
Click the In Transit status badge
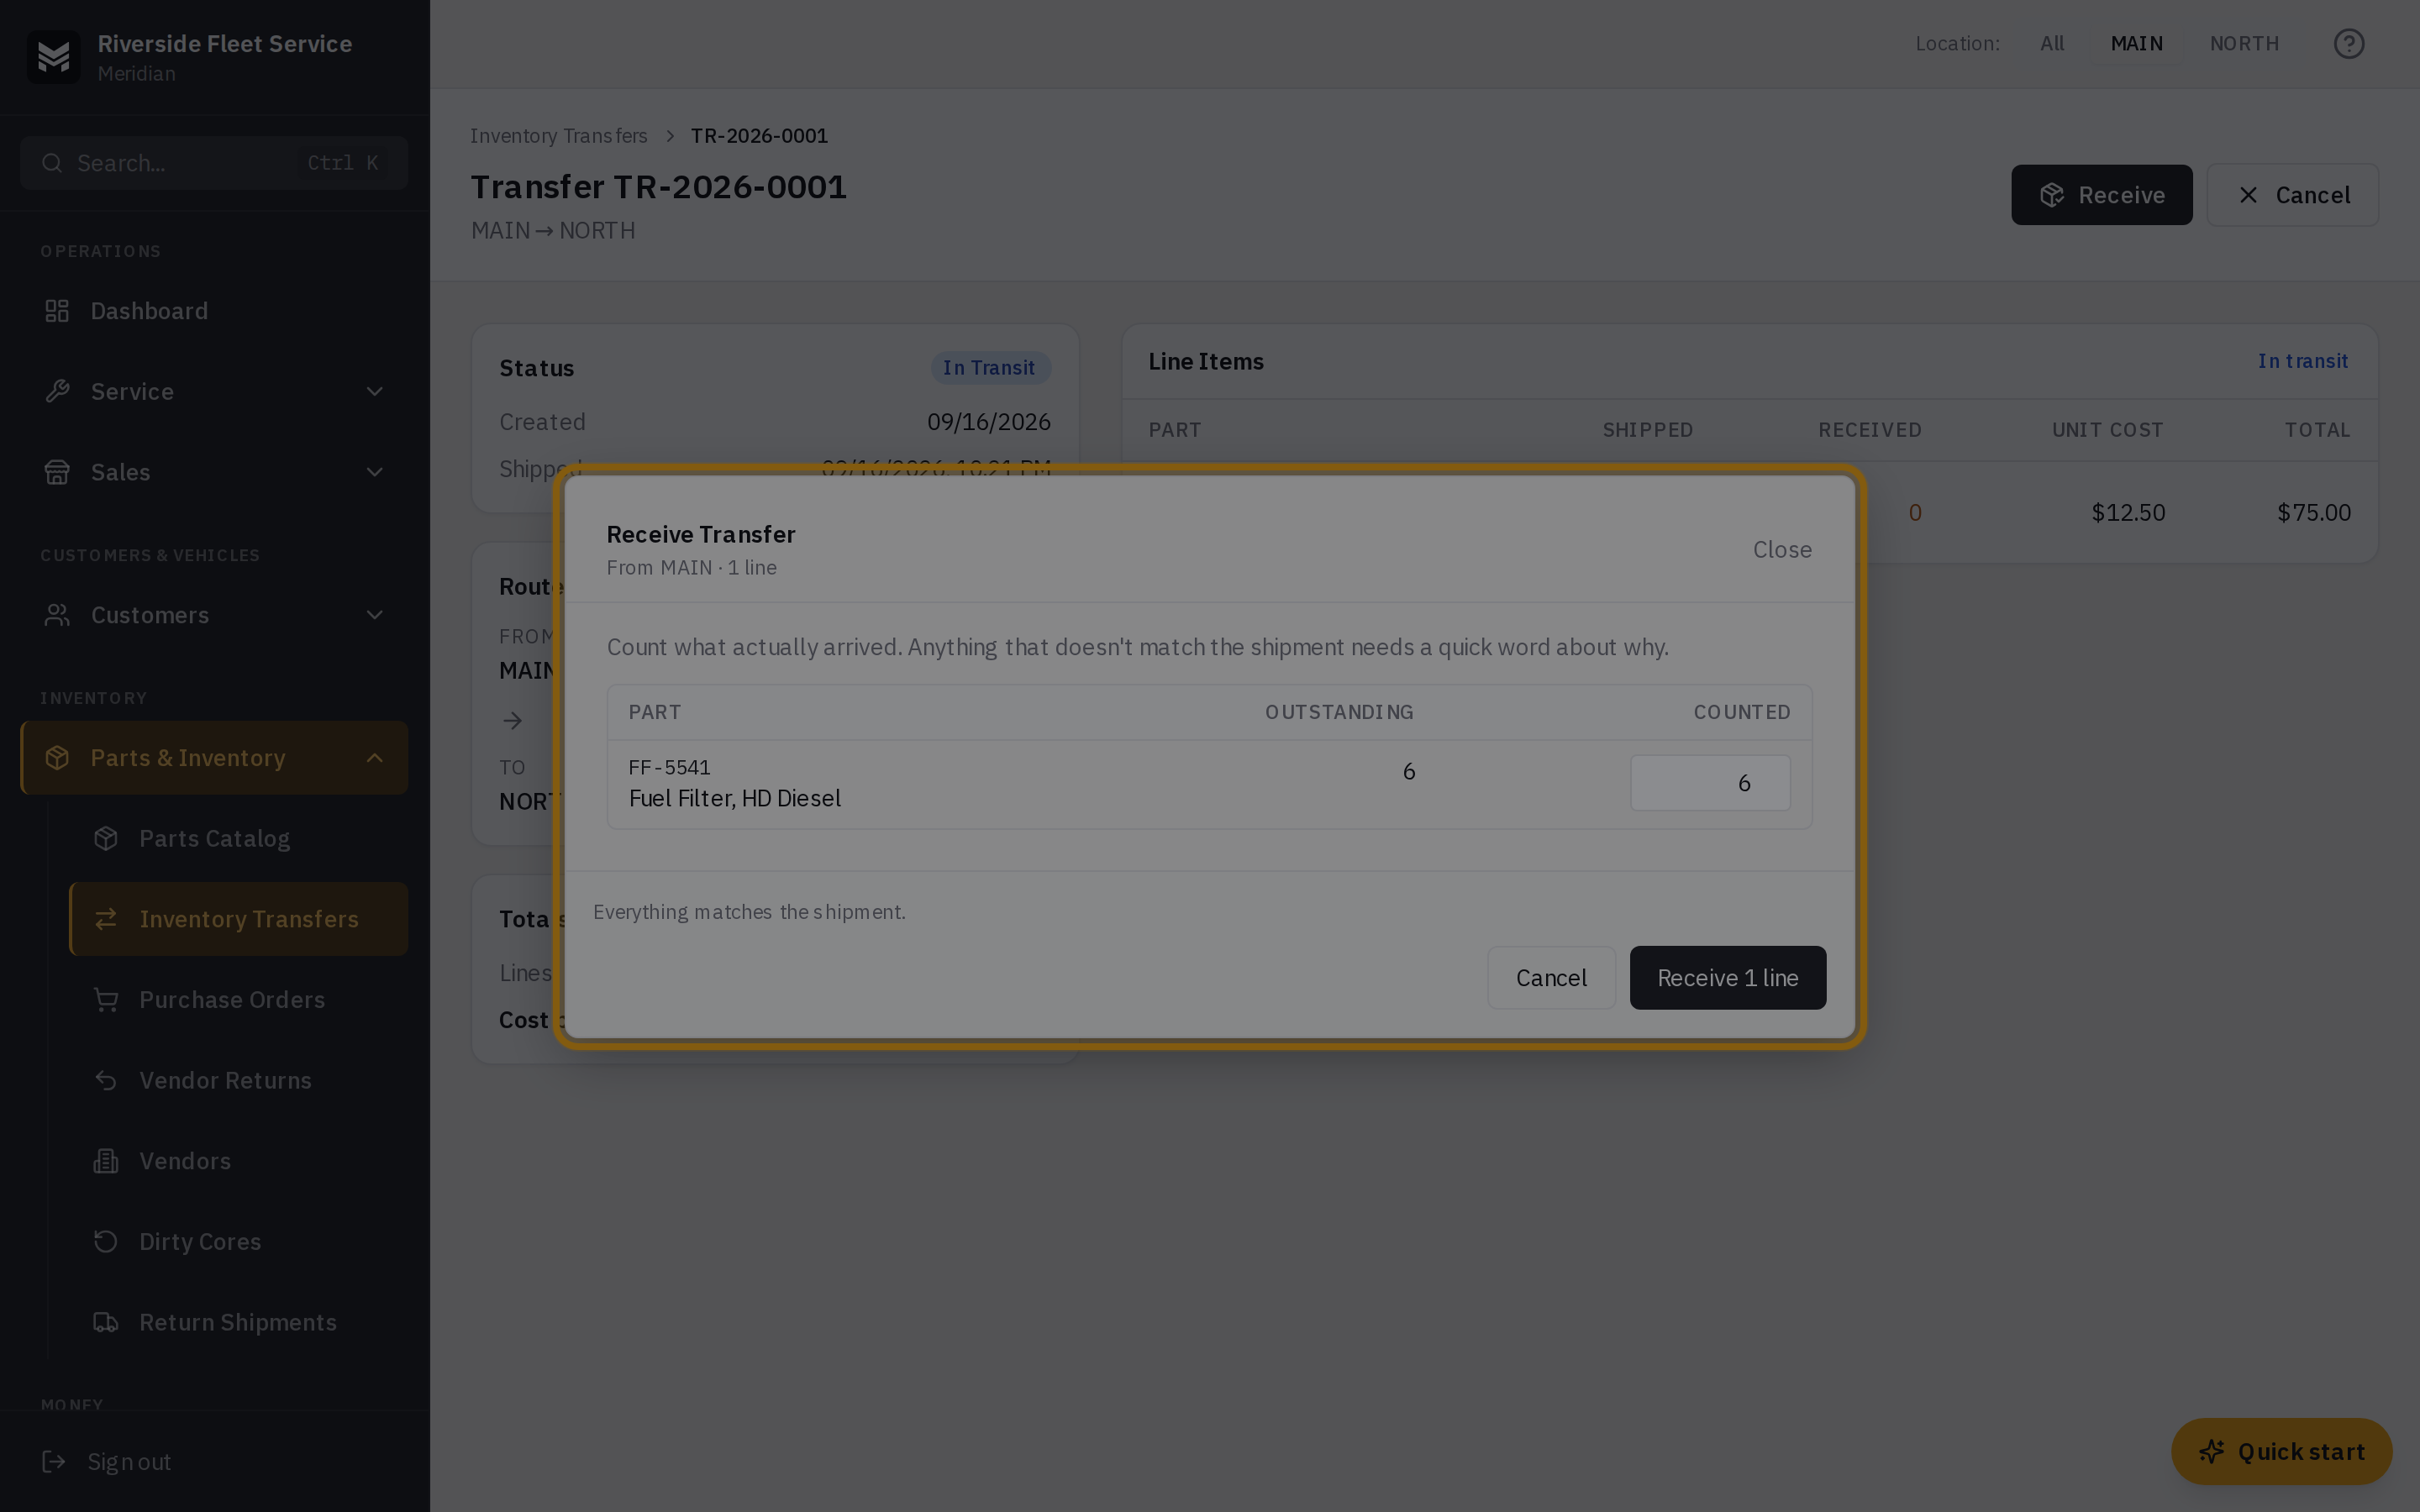[x=990, y=368]
